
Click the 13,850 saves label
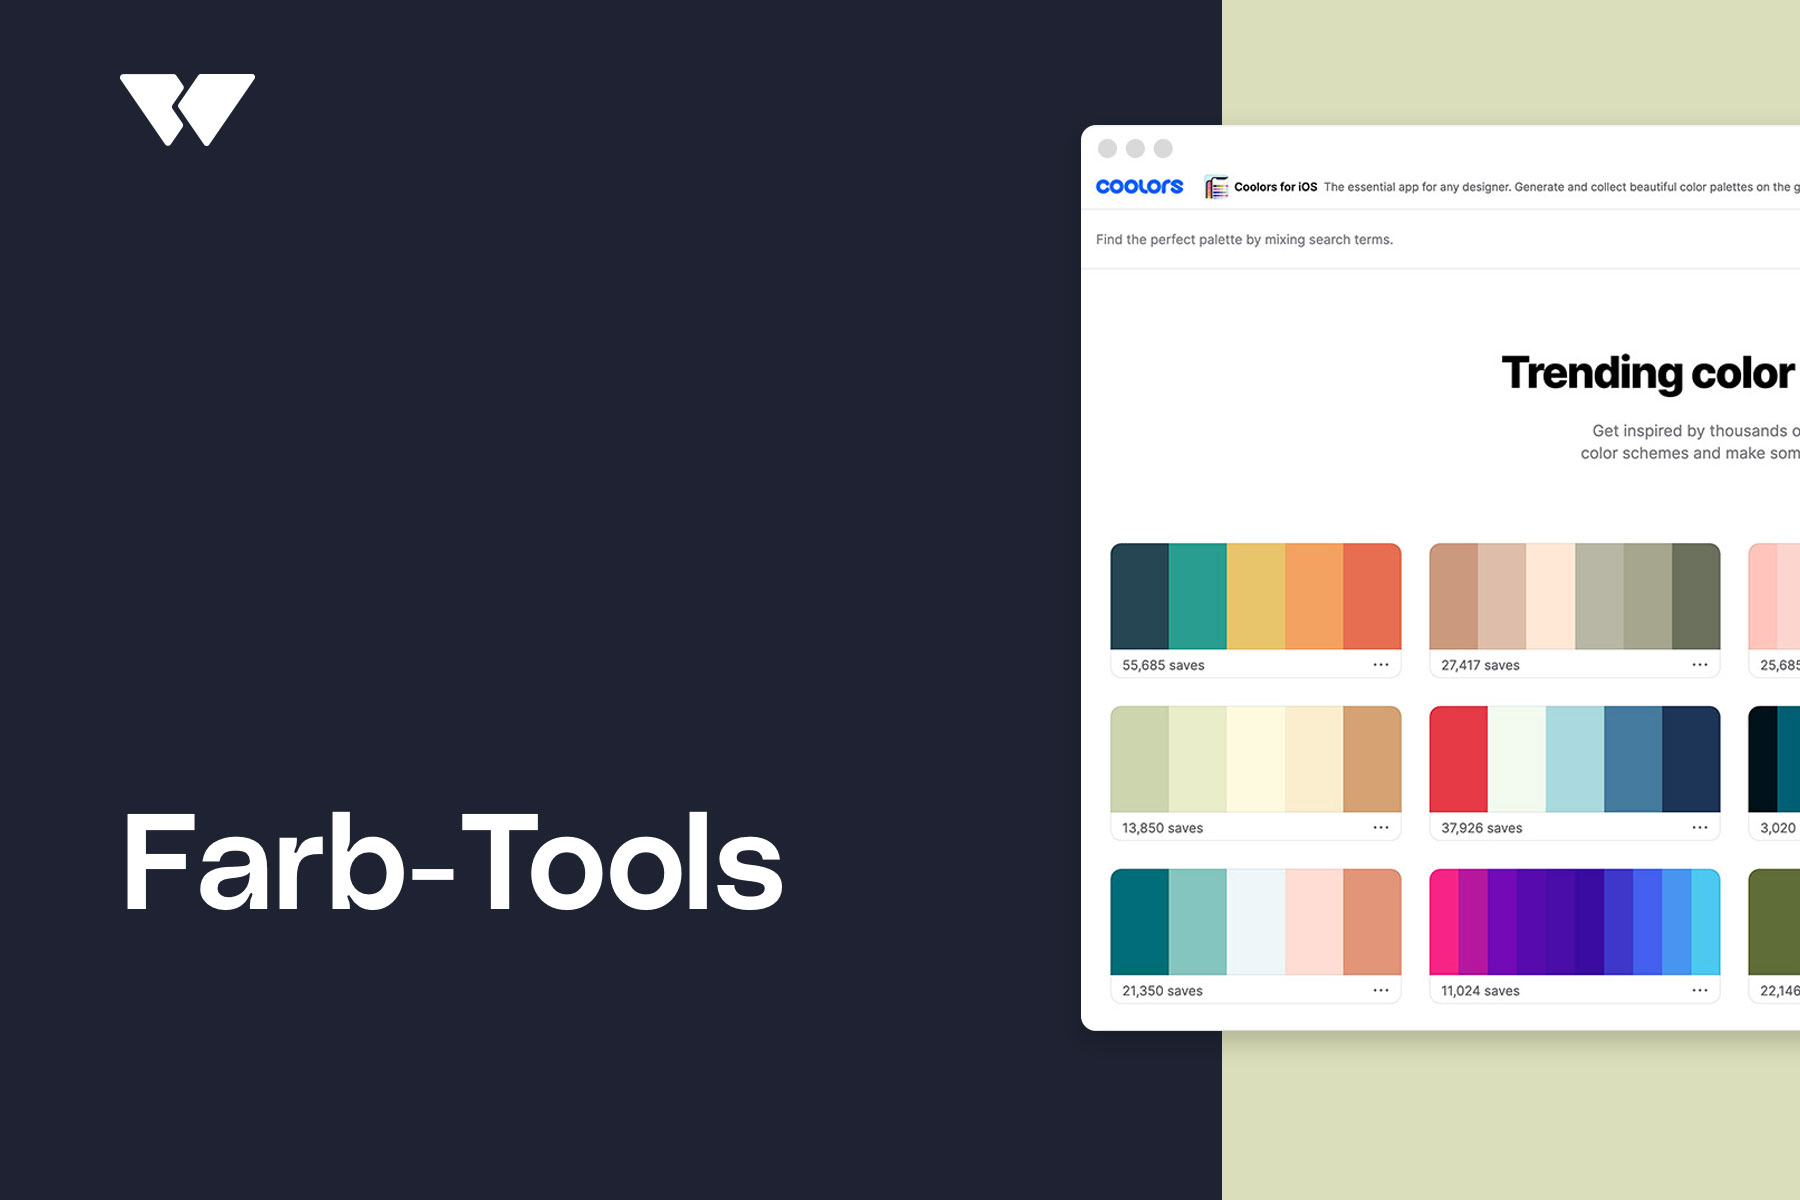[x=1162, y=828]
